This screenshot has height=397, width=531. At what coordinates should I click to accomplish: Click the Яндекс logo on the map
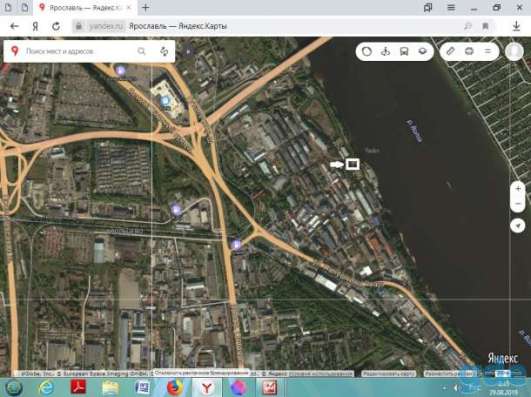tap(503, 358)
